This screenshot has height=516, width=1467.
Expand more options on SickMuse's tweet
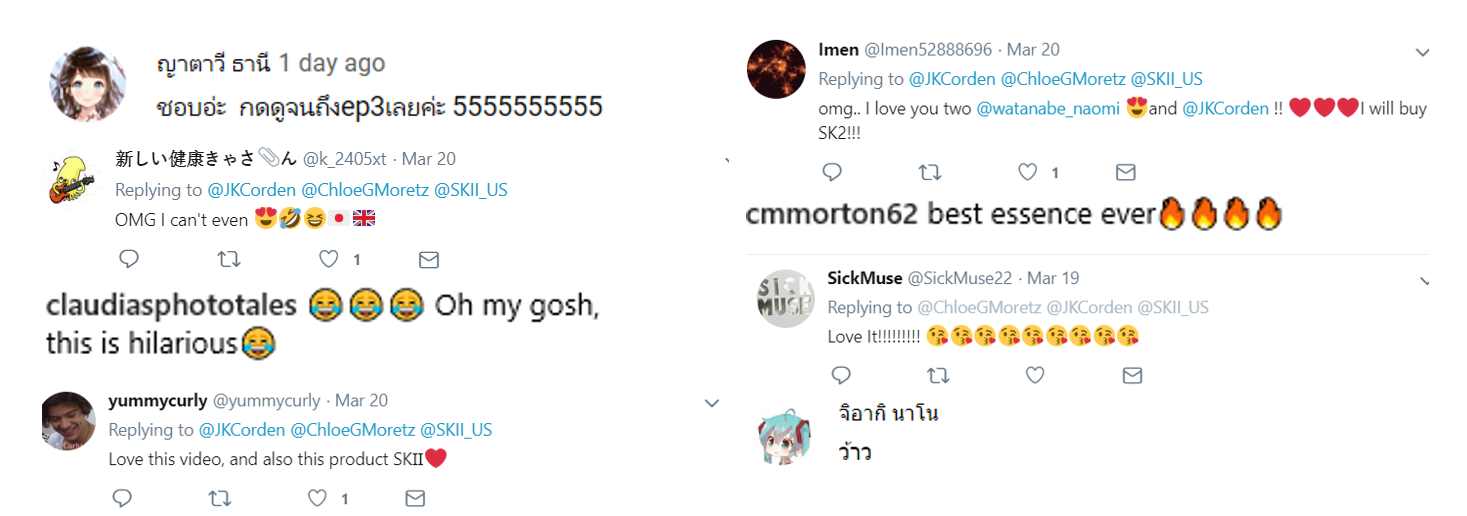(x=1422, y=281)
